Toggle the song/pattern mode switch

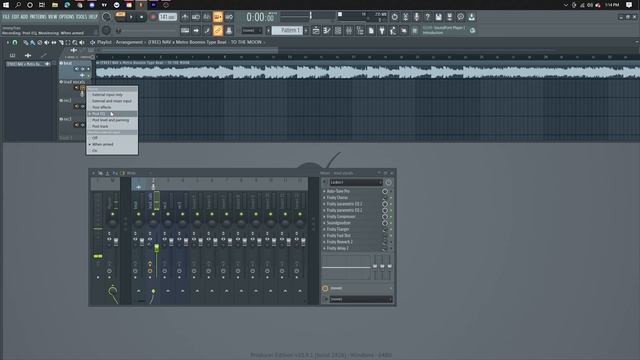click(x=120, y=17)
